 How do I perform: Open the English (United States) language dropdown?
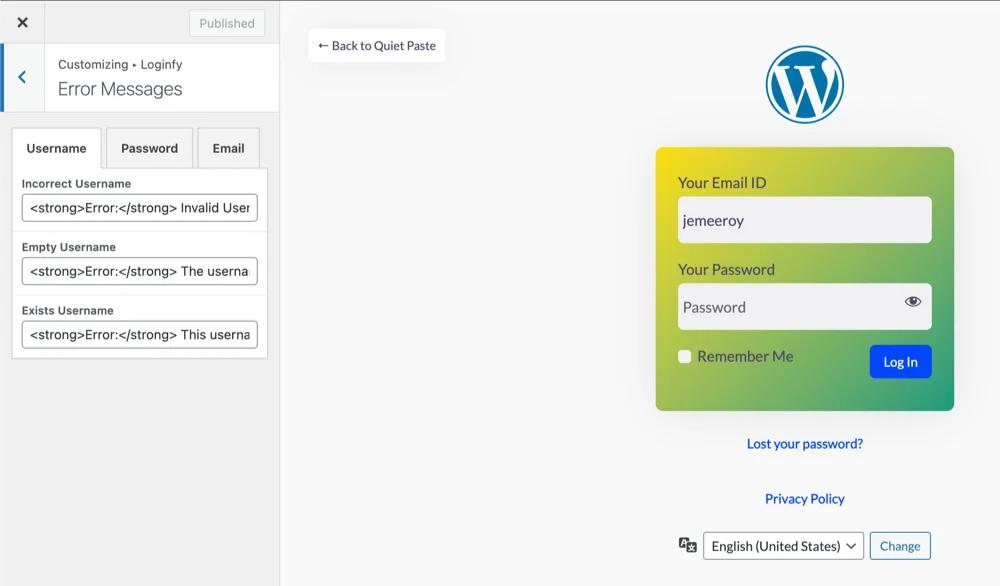[783, 546]
